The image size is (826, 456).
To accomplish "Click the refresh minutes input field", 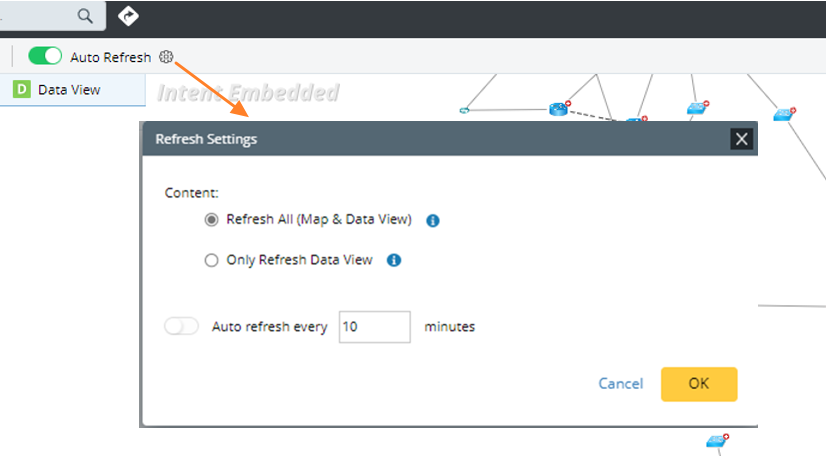I will [x=374, y=327].
